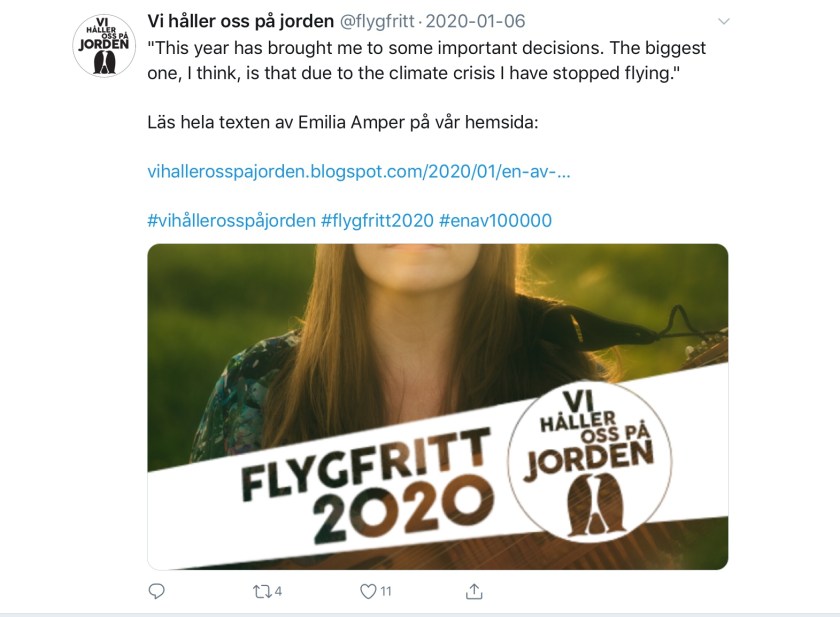
Task: Open the @flygfritt handle
Action: [377, 21]
